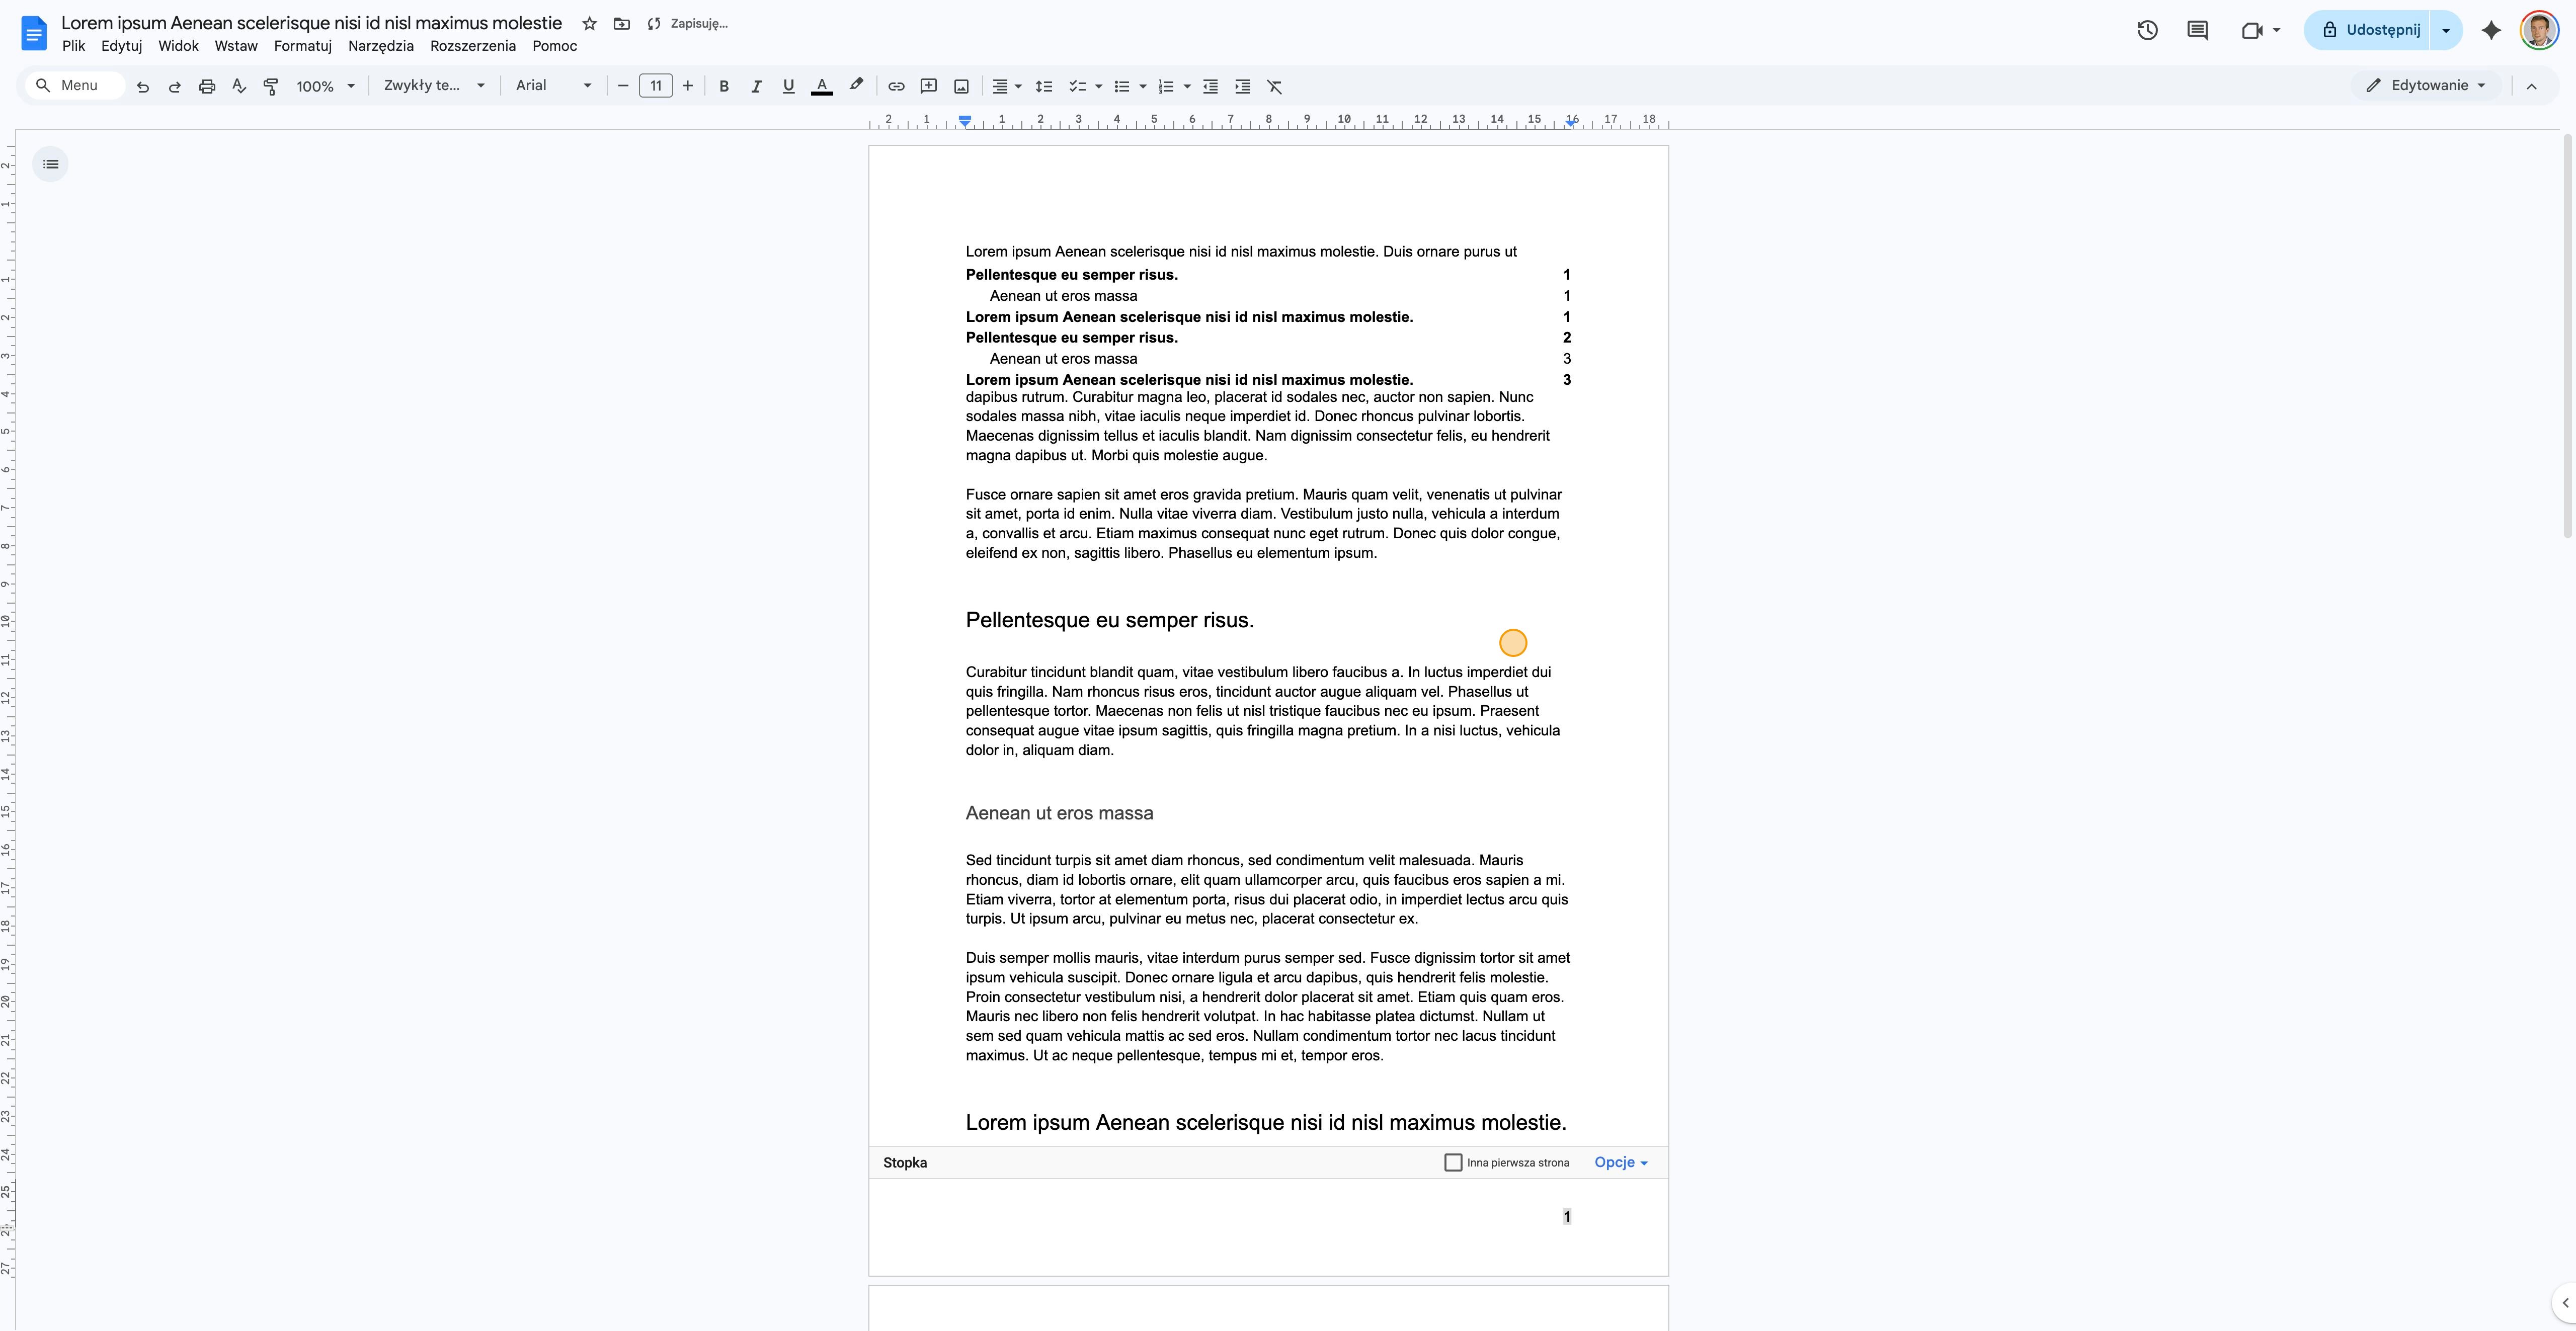Open the Wstaw menu
The image size is (2576, 1331).
point(236,46)
